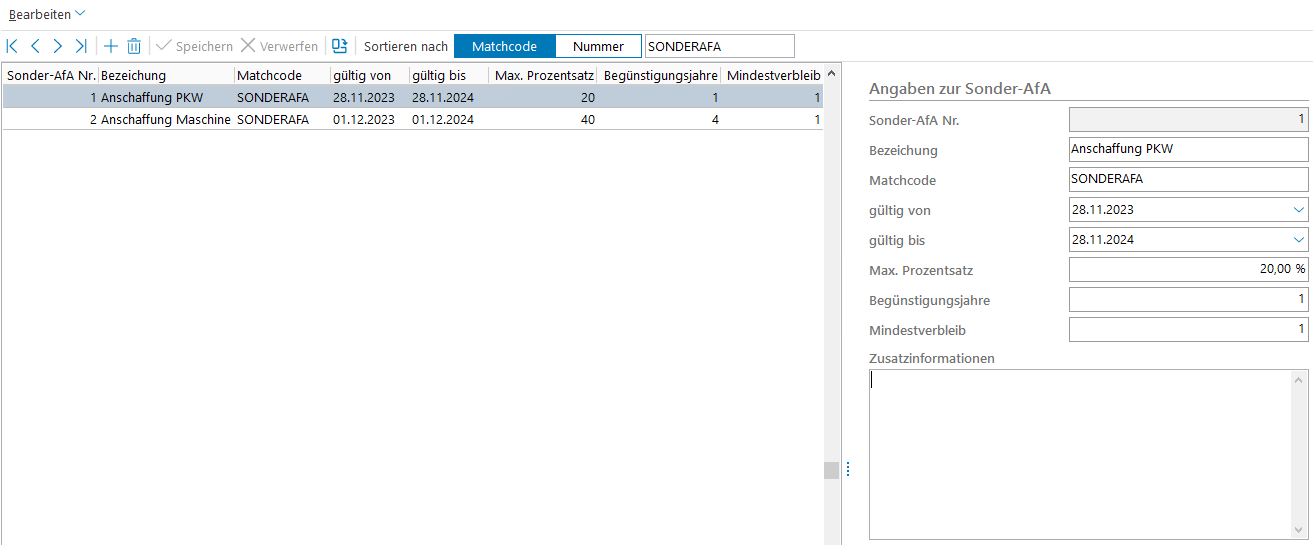Sort list by Nummer
The image size is (1313, 545).
click(x=598, y=46)
